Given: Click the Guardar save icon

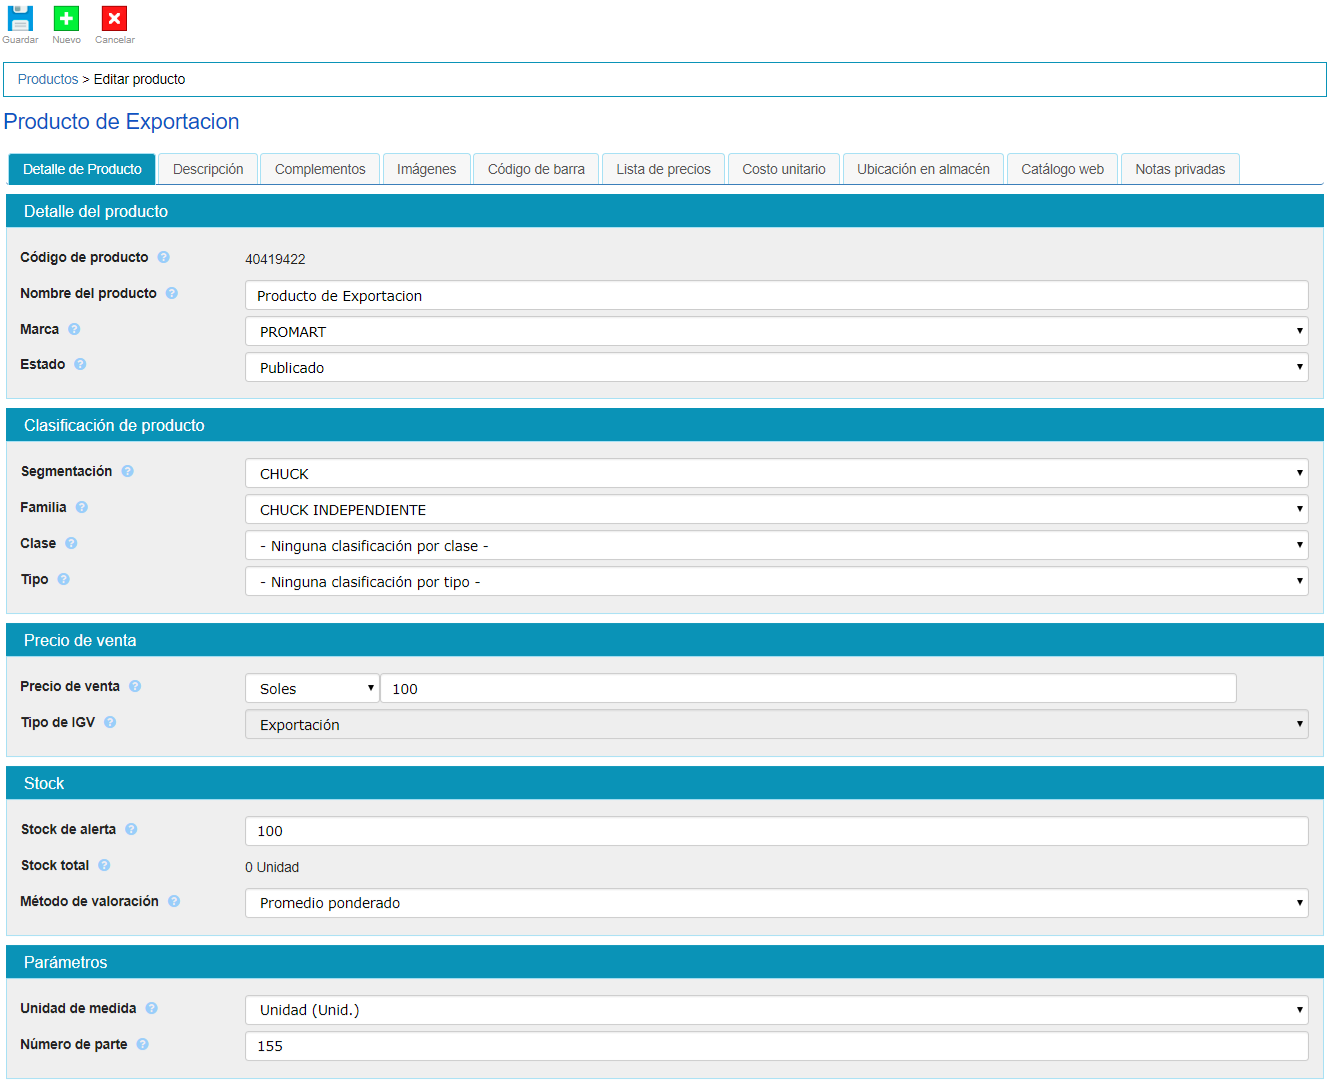Looking at the screenshot, I should (x=20, y=19).
